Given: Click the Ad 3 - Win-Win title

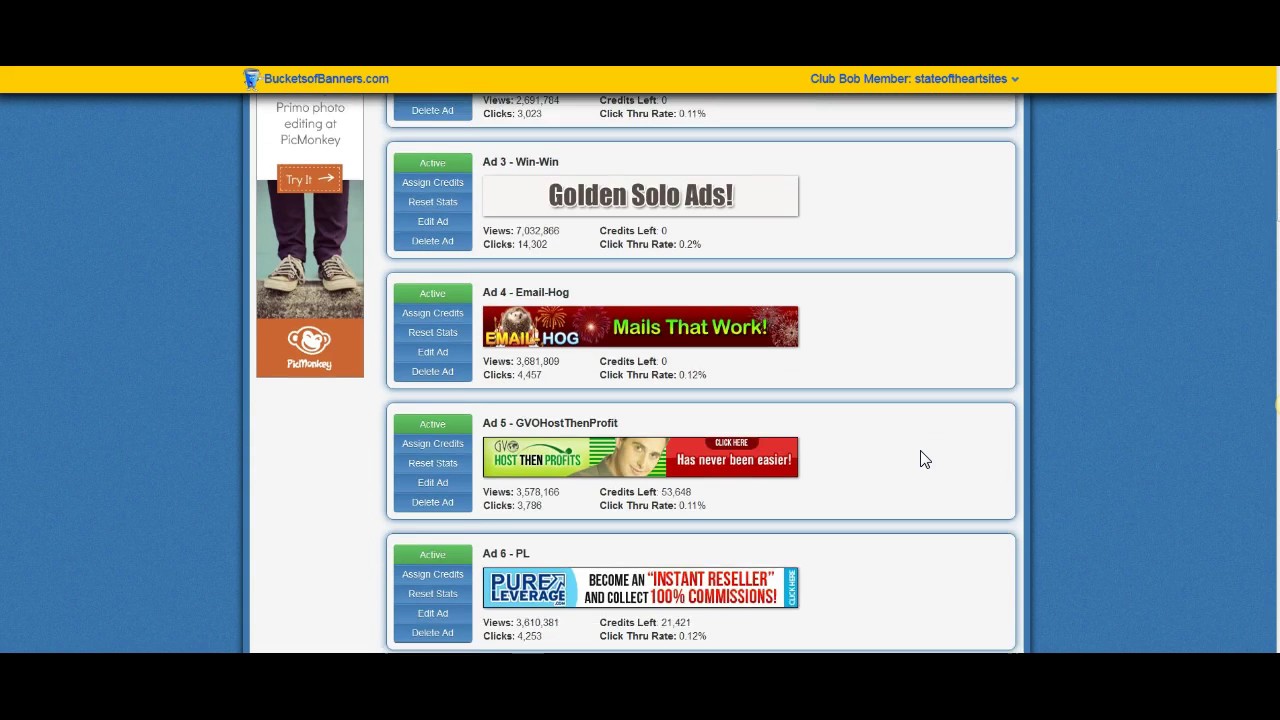Looking at the screenshot, I should pyautogui.click(x=520, y=162).
